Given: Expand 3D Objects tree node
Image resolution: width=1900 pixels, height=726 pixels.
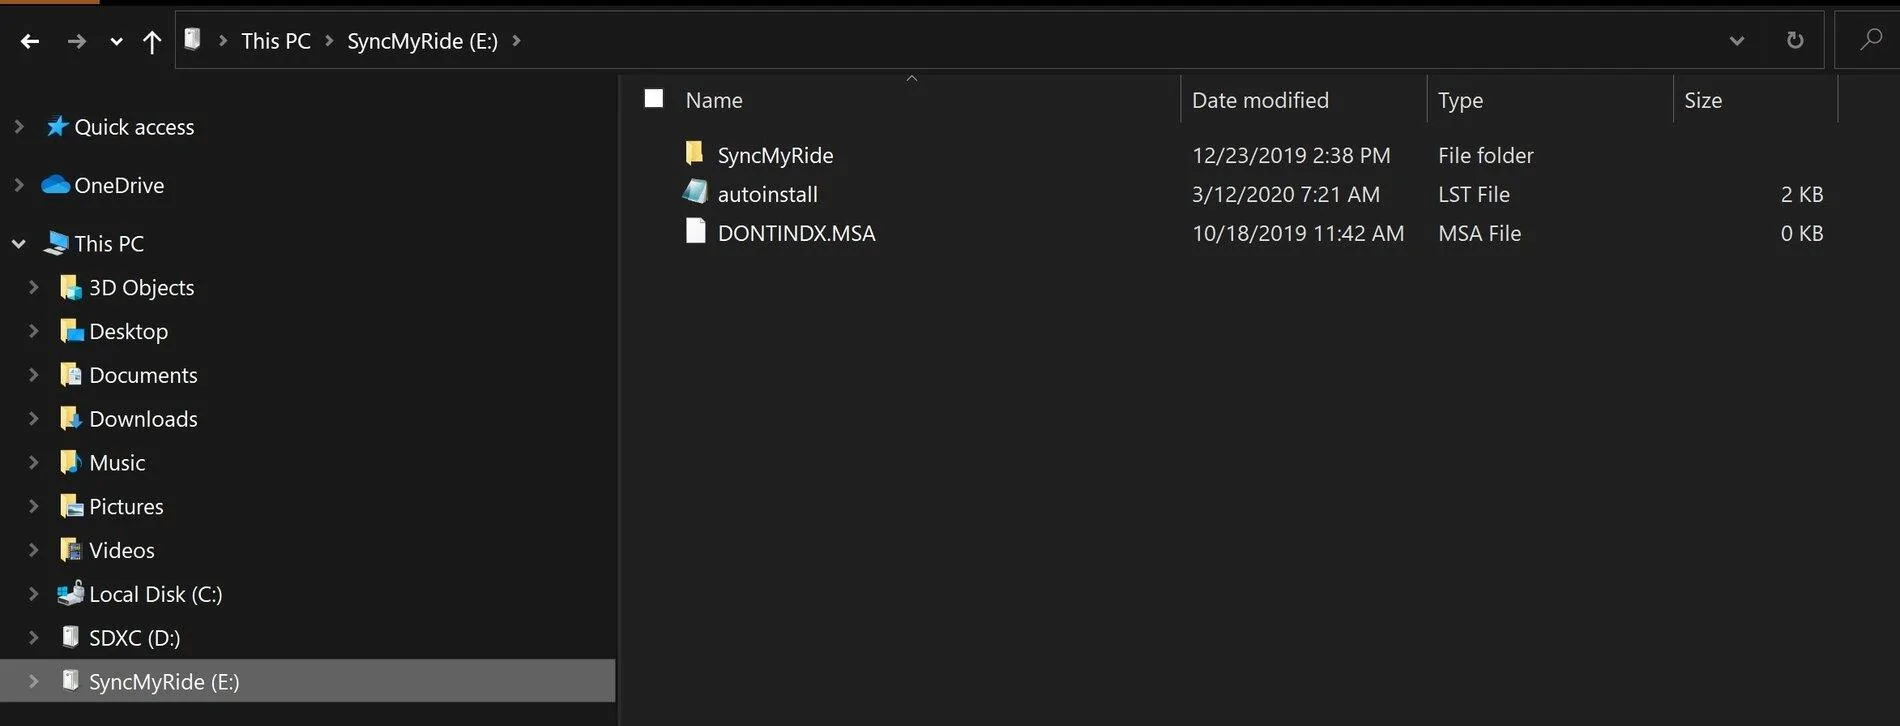Looking at the screenshot, I should [x=33, y=287].
